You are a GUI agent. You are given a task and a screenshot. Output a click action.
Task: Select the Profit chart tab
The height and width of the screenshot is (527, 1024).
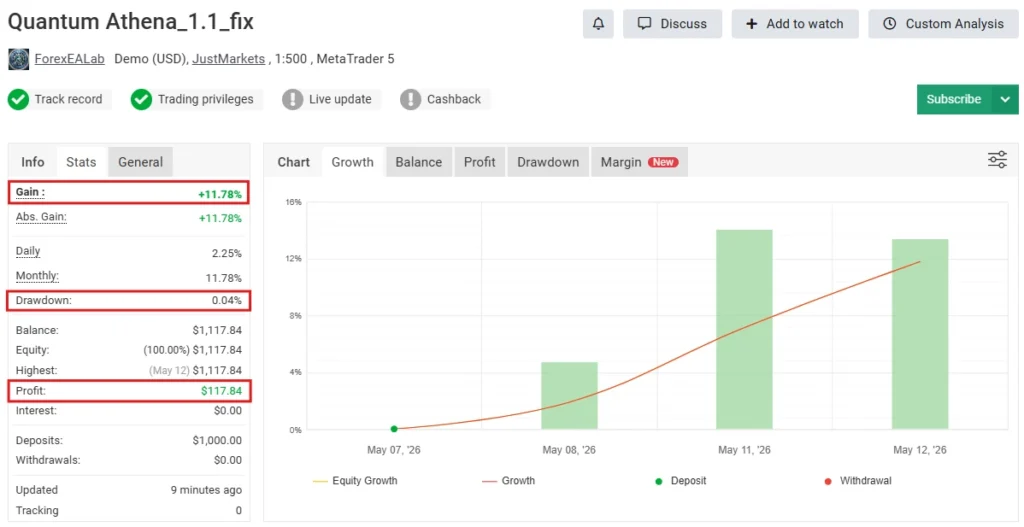tap(479, 162)
